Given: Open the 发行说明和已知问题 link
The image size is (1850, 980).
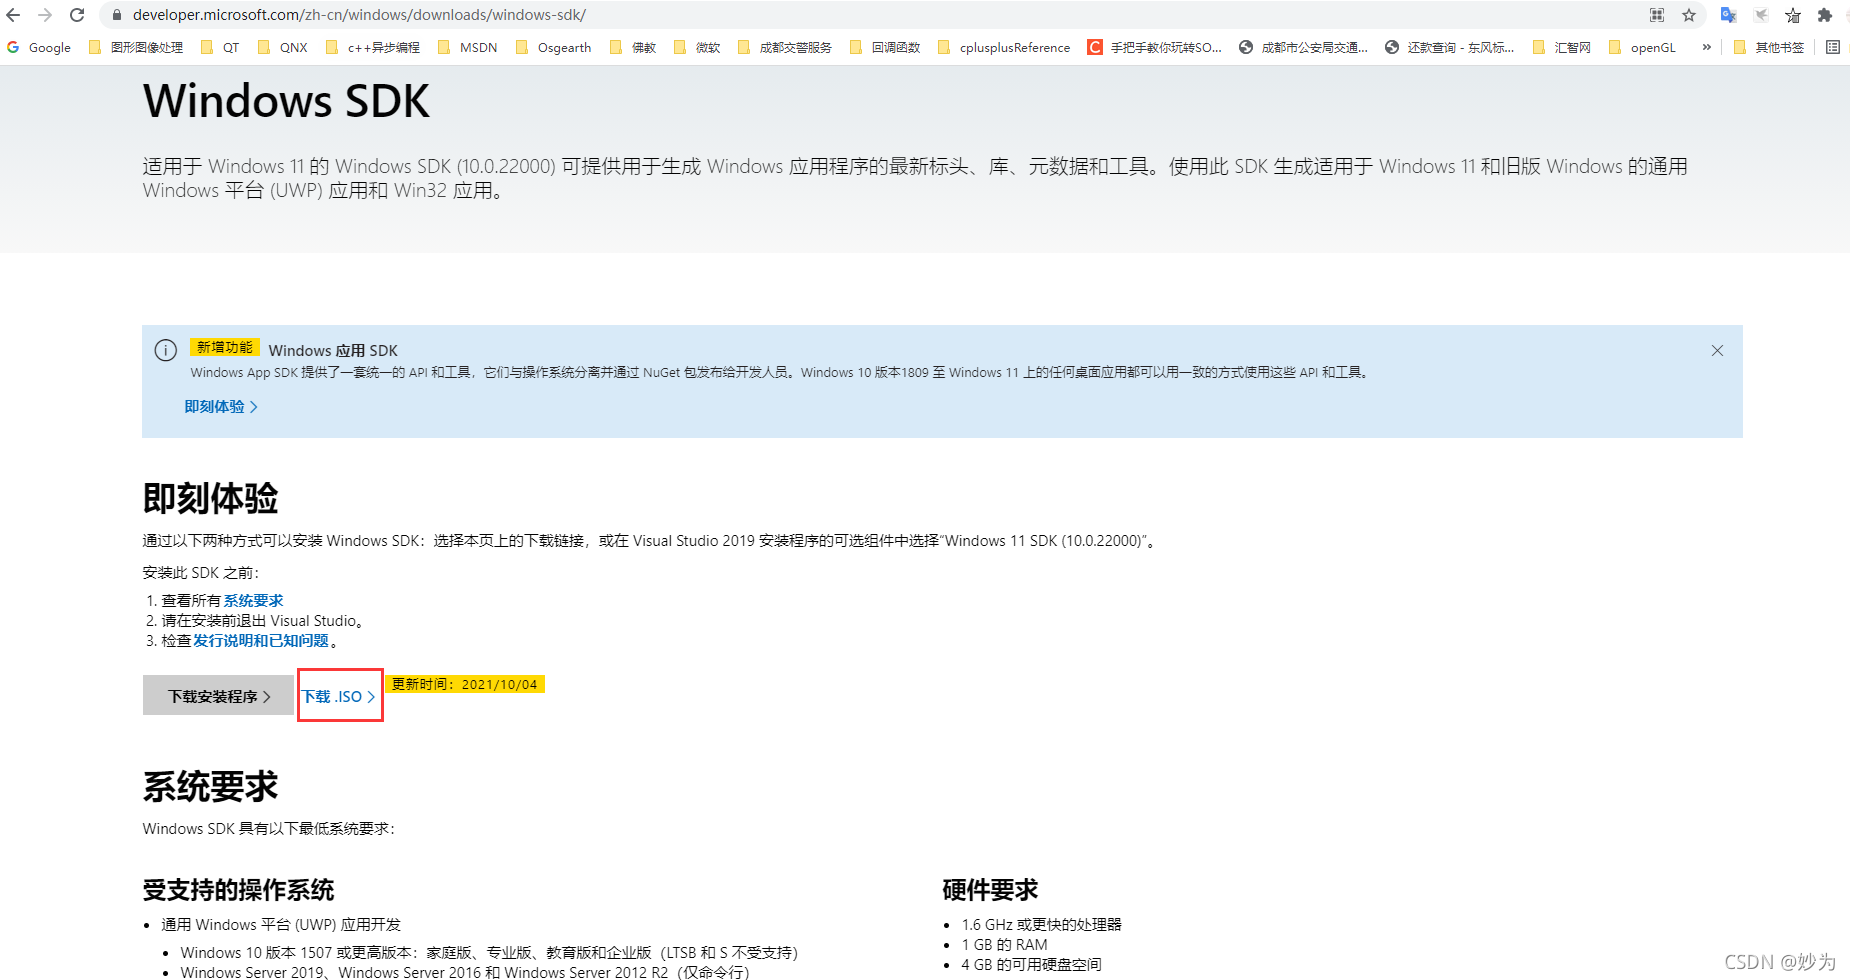Looking at the screenshot, I should point(261,641).
